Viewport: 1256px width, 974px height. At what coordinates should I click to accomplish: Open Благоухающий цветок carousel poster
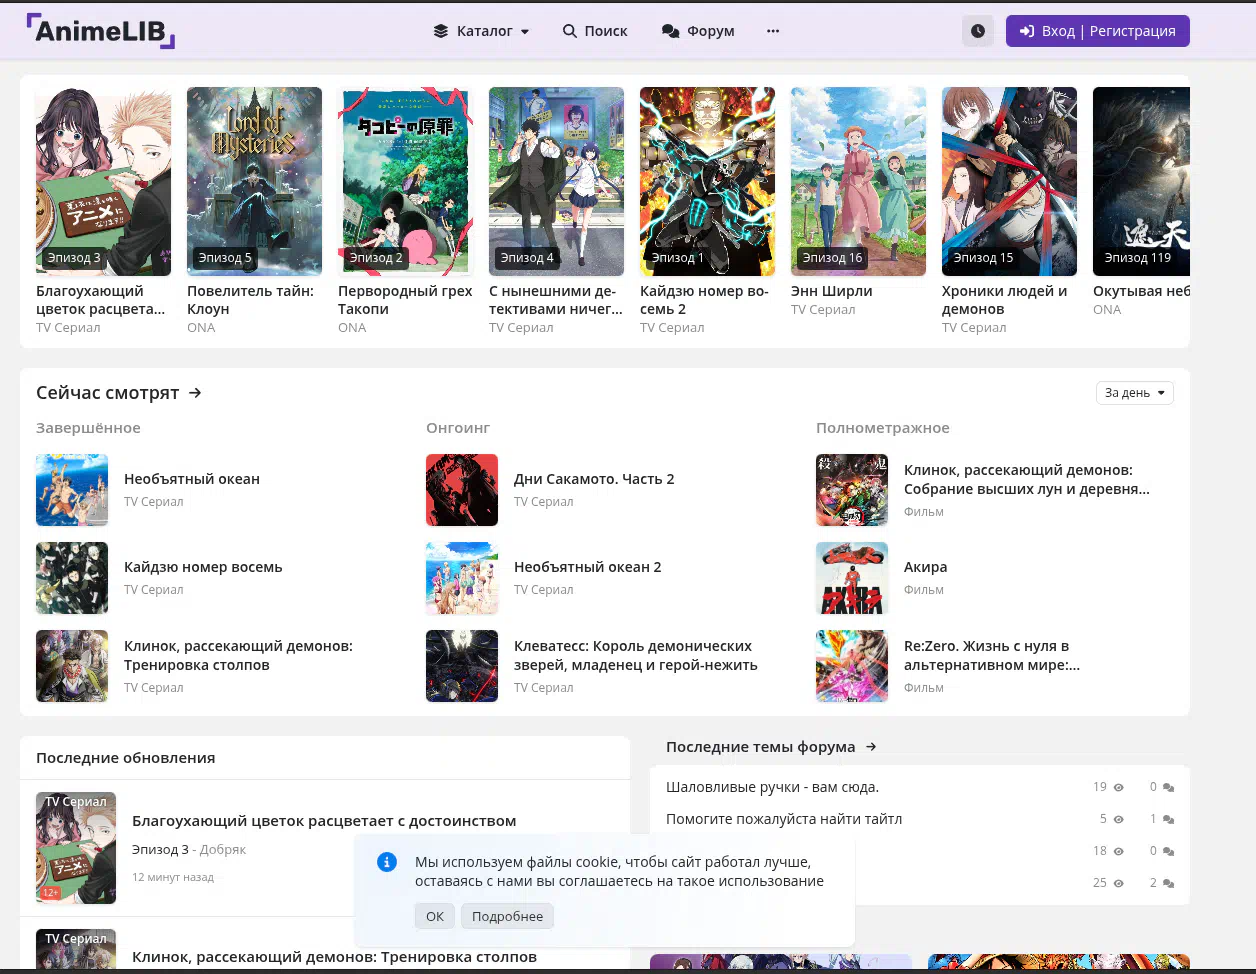tap(103, 181)
